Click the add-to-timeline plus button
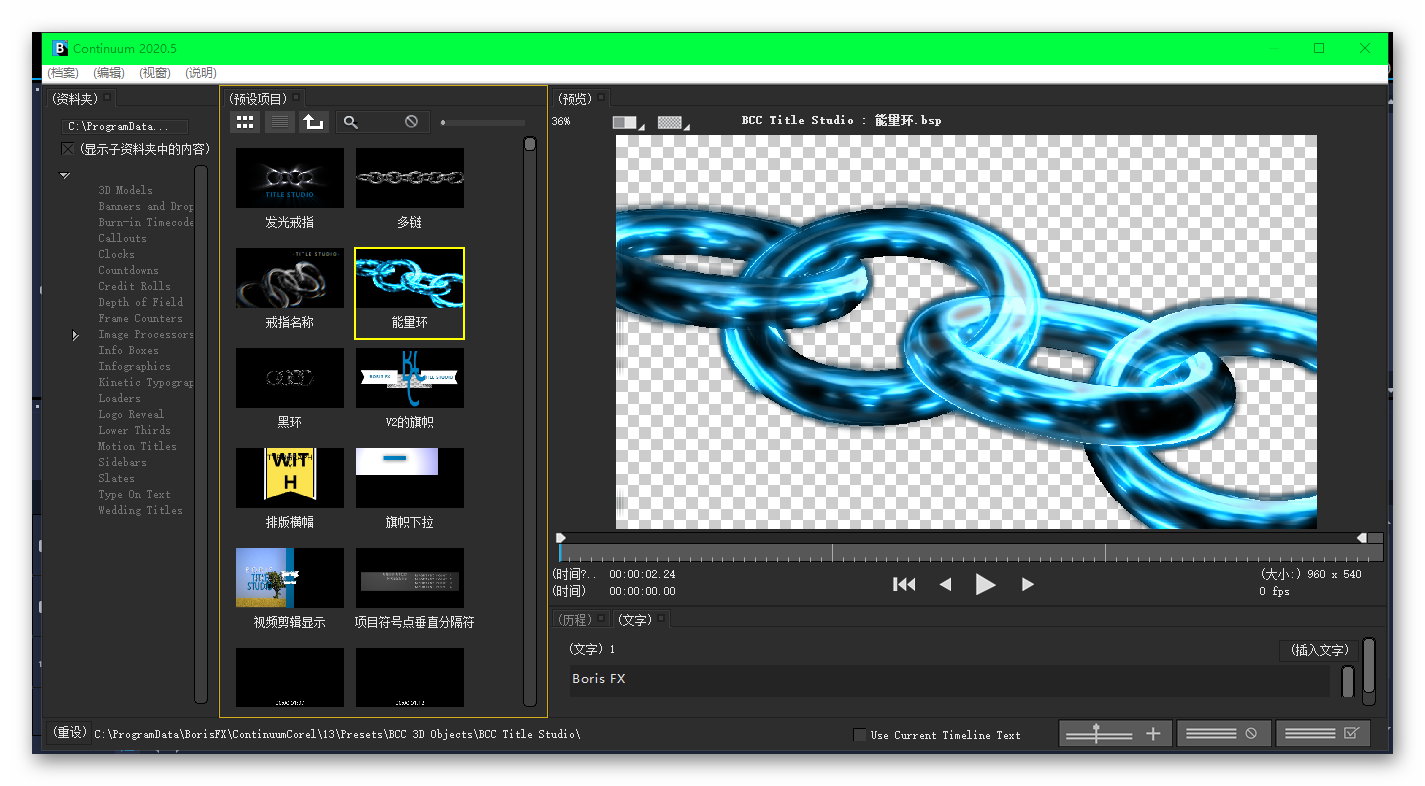This screenshot has height=786, width=1425. click(1115, 734)
